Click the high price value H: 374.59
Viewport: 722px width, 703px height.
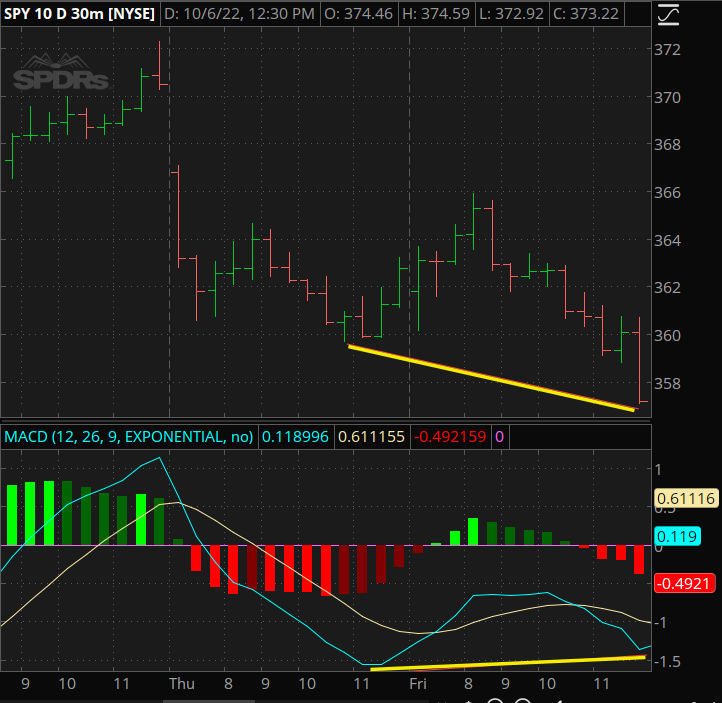(x=436, y=14)
